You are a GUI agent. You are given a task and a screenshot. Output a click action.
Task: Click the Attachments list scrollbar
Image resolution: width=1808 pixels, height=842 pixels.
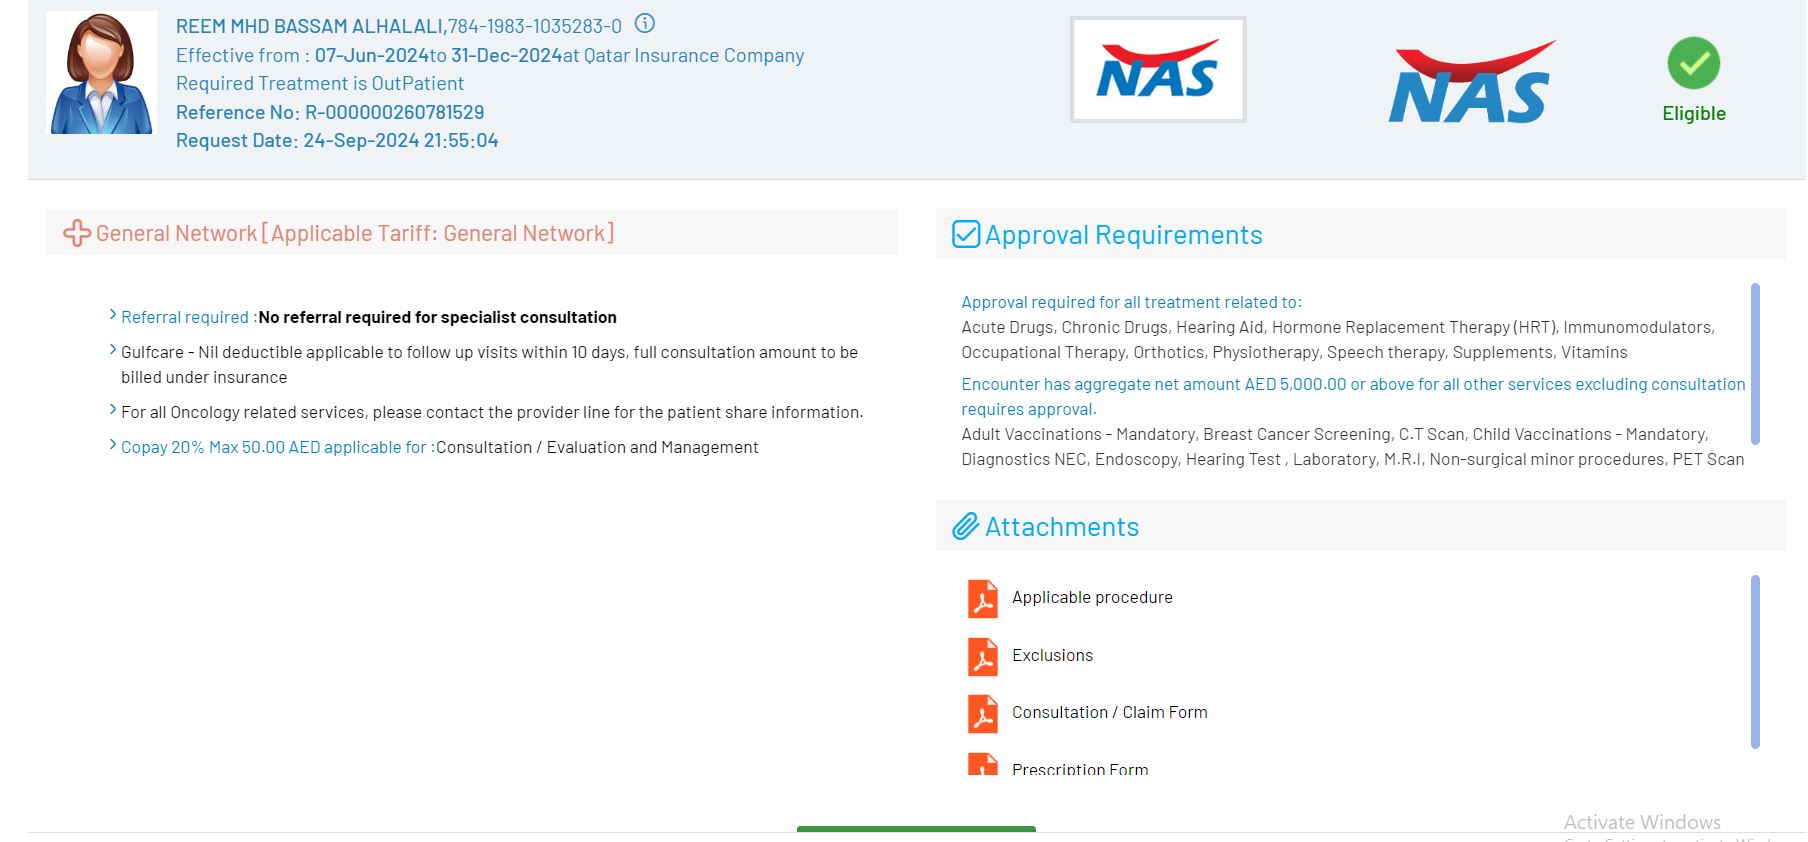[x=1755, y=662]
